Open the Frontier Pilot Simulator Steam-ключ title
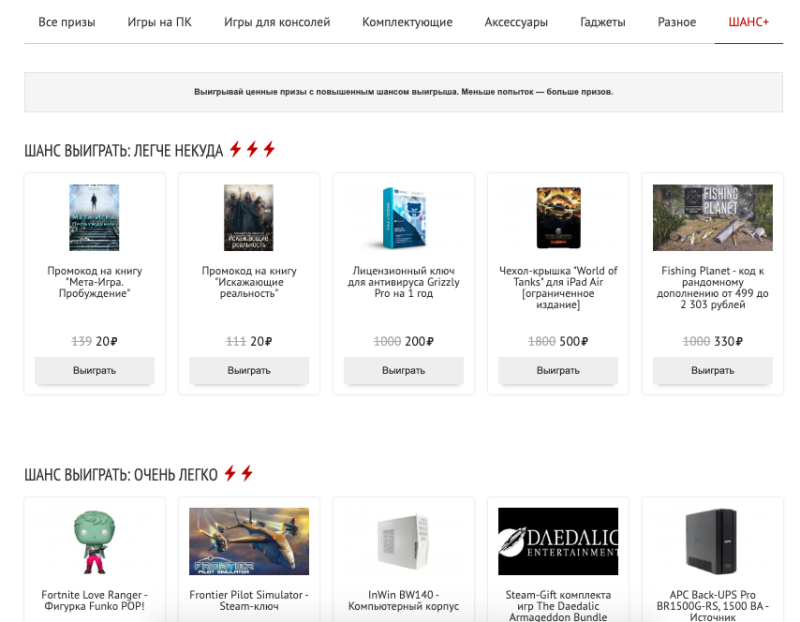The height and width of the screenshot is (622, 800). 249,600
